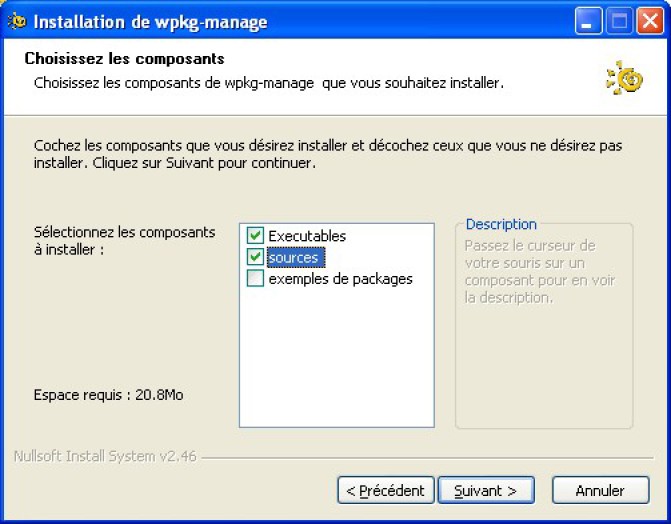Go back with the Précédent button
671x524 pixels.
coord(386,491)
